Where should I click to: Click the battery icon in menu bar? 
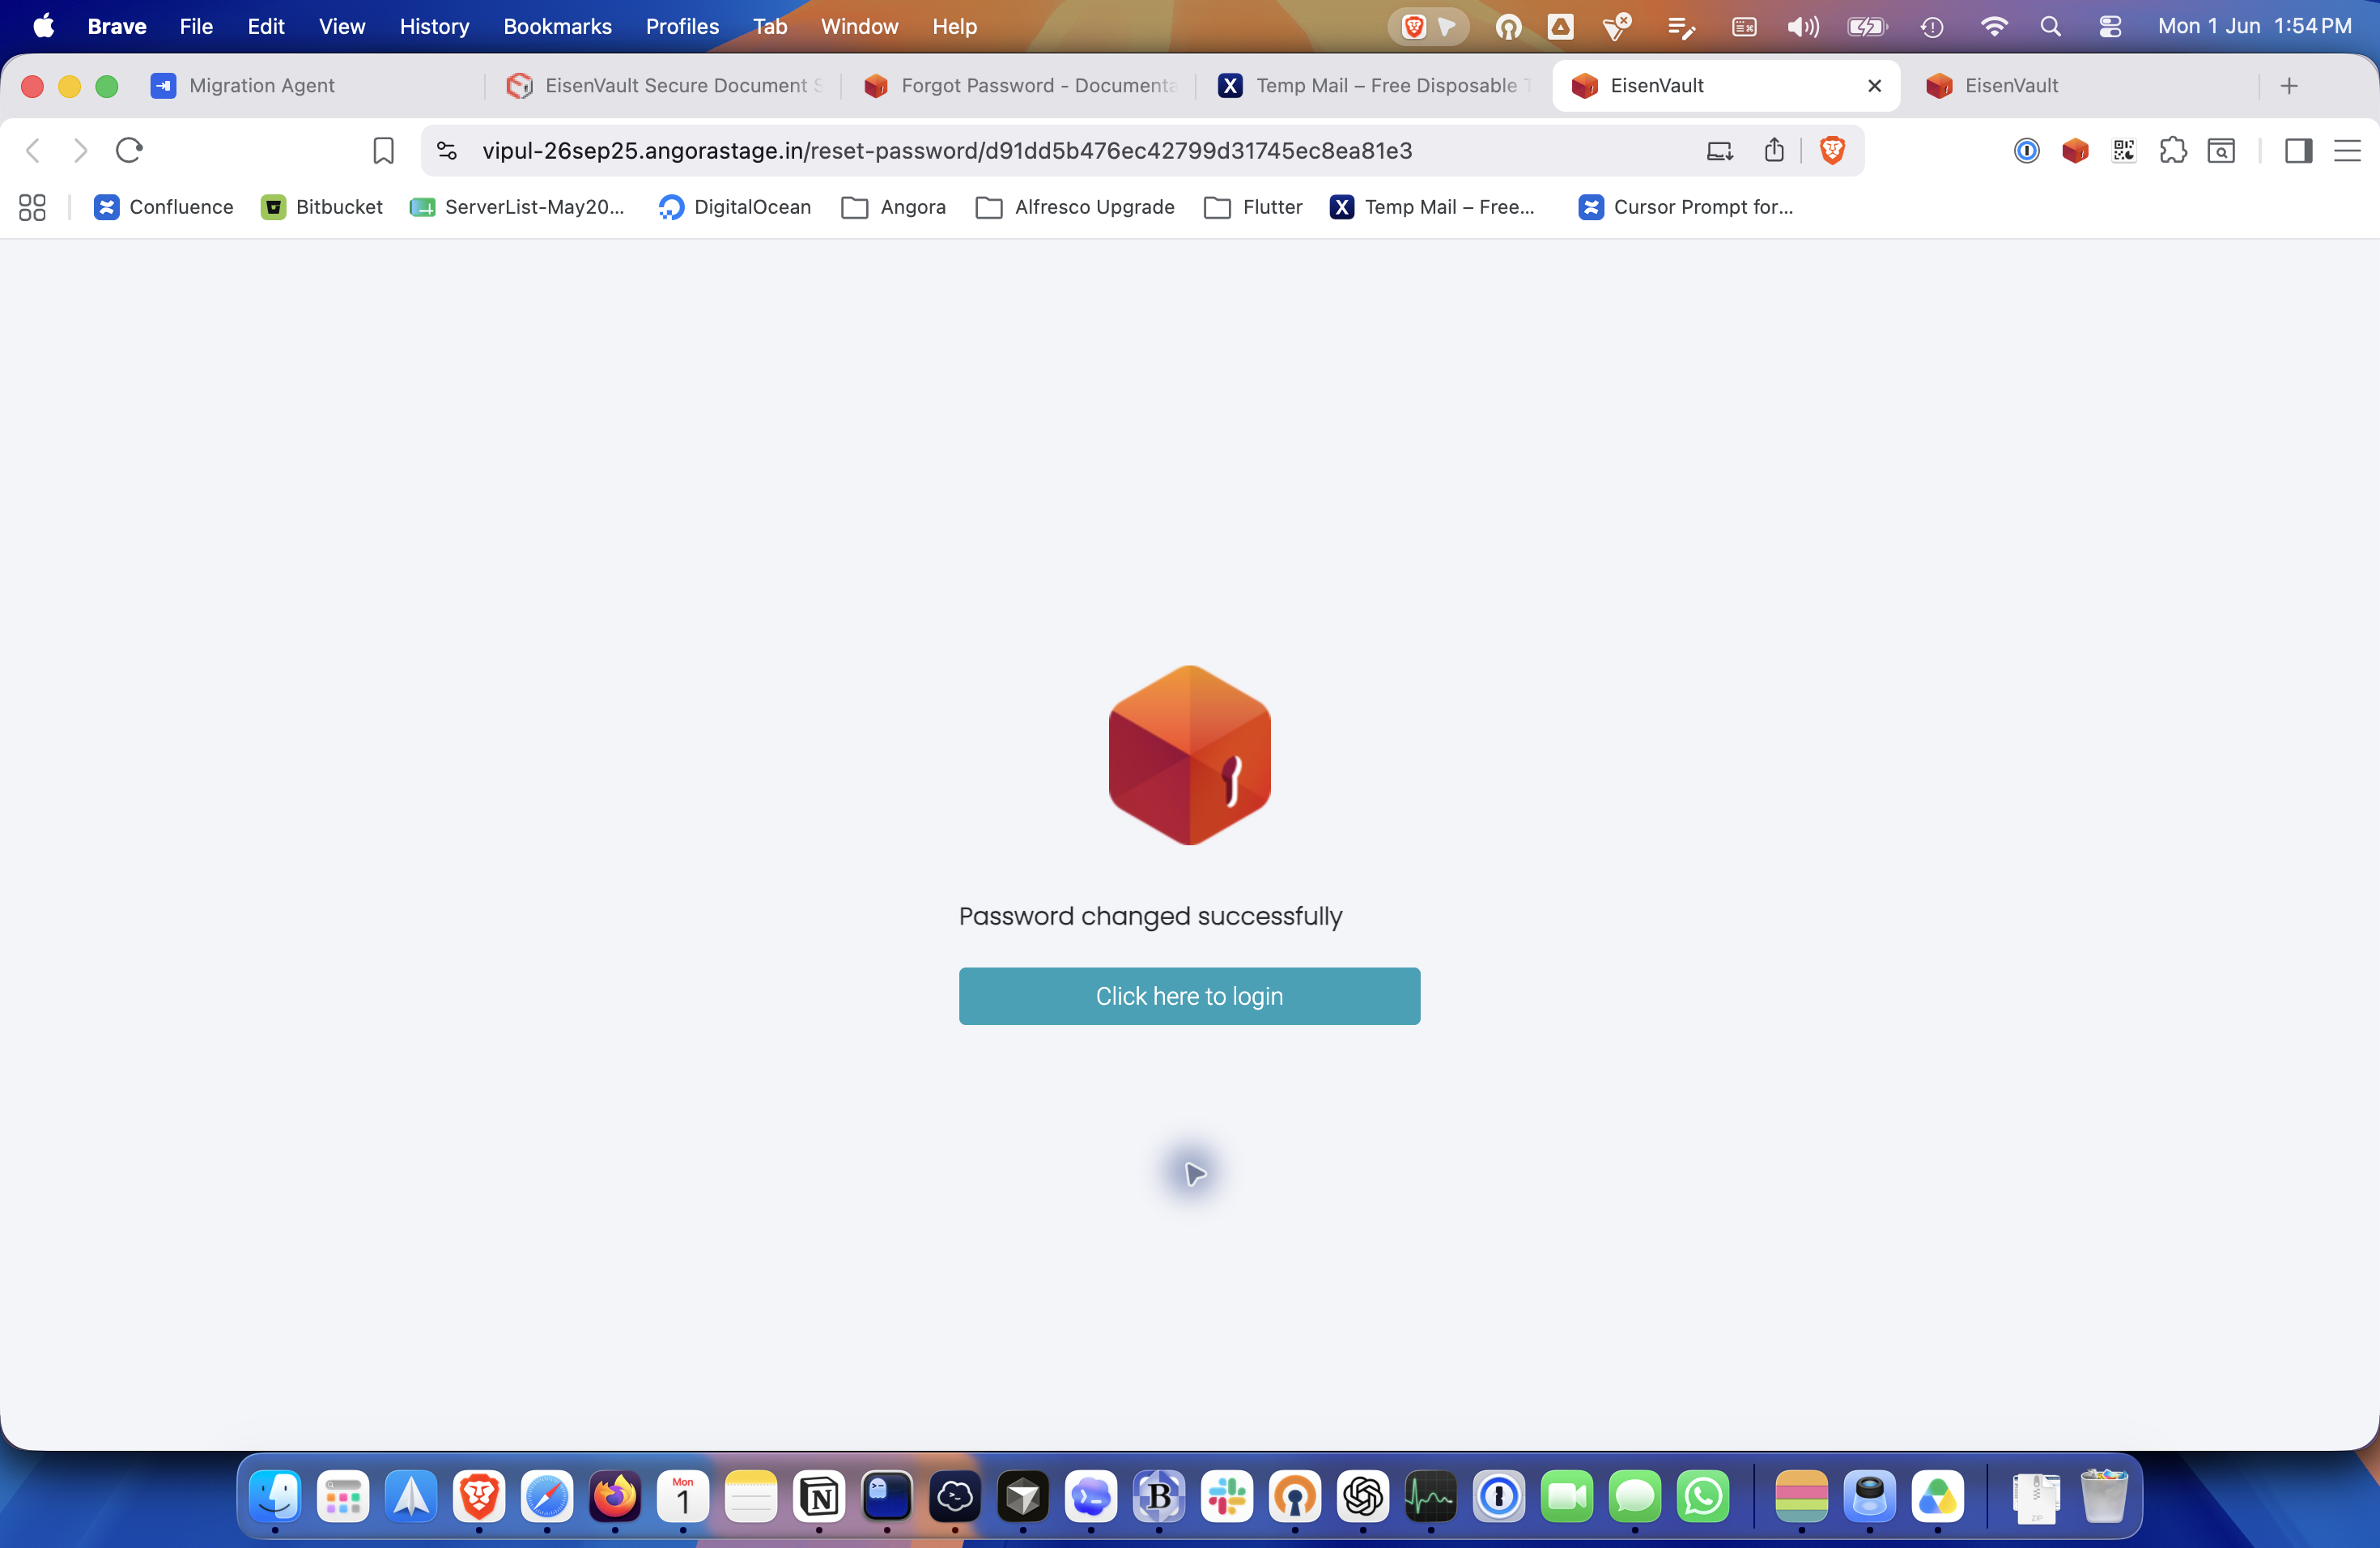(x=1866, y=27)
